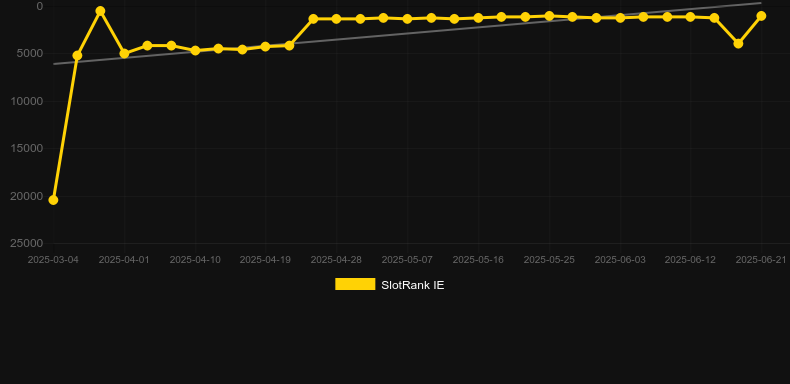Screen dimensions: 790x384
Task: Click the early peak data point near rank 0
Action: pyautogui.click(x=100, y=11)
